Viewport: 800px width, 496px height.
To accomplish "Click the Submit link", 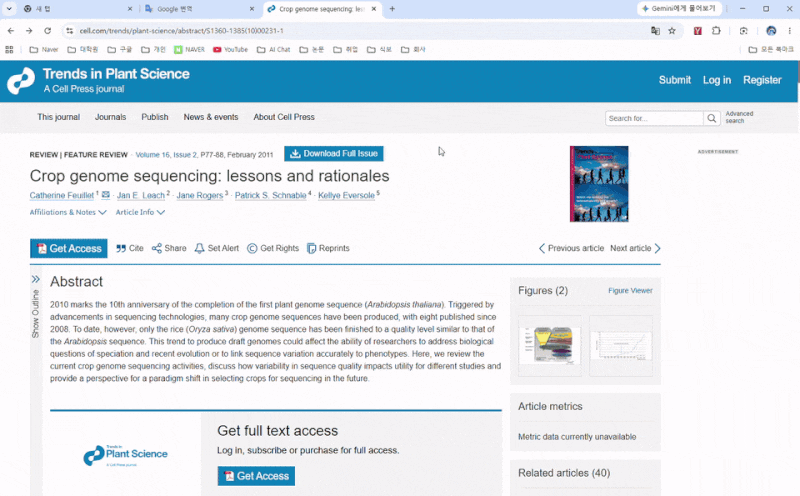I will coord(674,80).
